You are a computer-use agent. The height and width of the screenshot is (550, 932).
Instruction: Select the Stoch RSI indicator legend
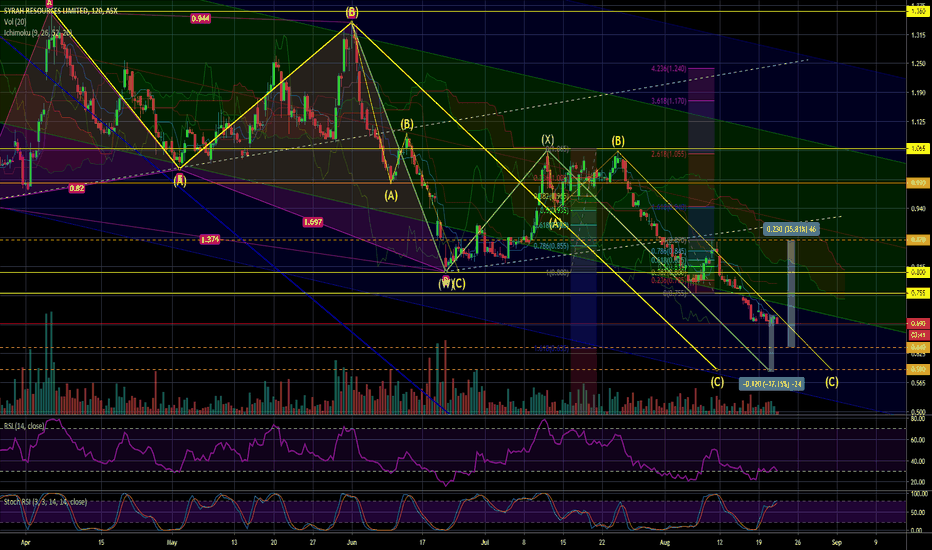coord(45,502)
